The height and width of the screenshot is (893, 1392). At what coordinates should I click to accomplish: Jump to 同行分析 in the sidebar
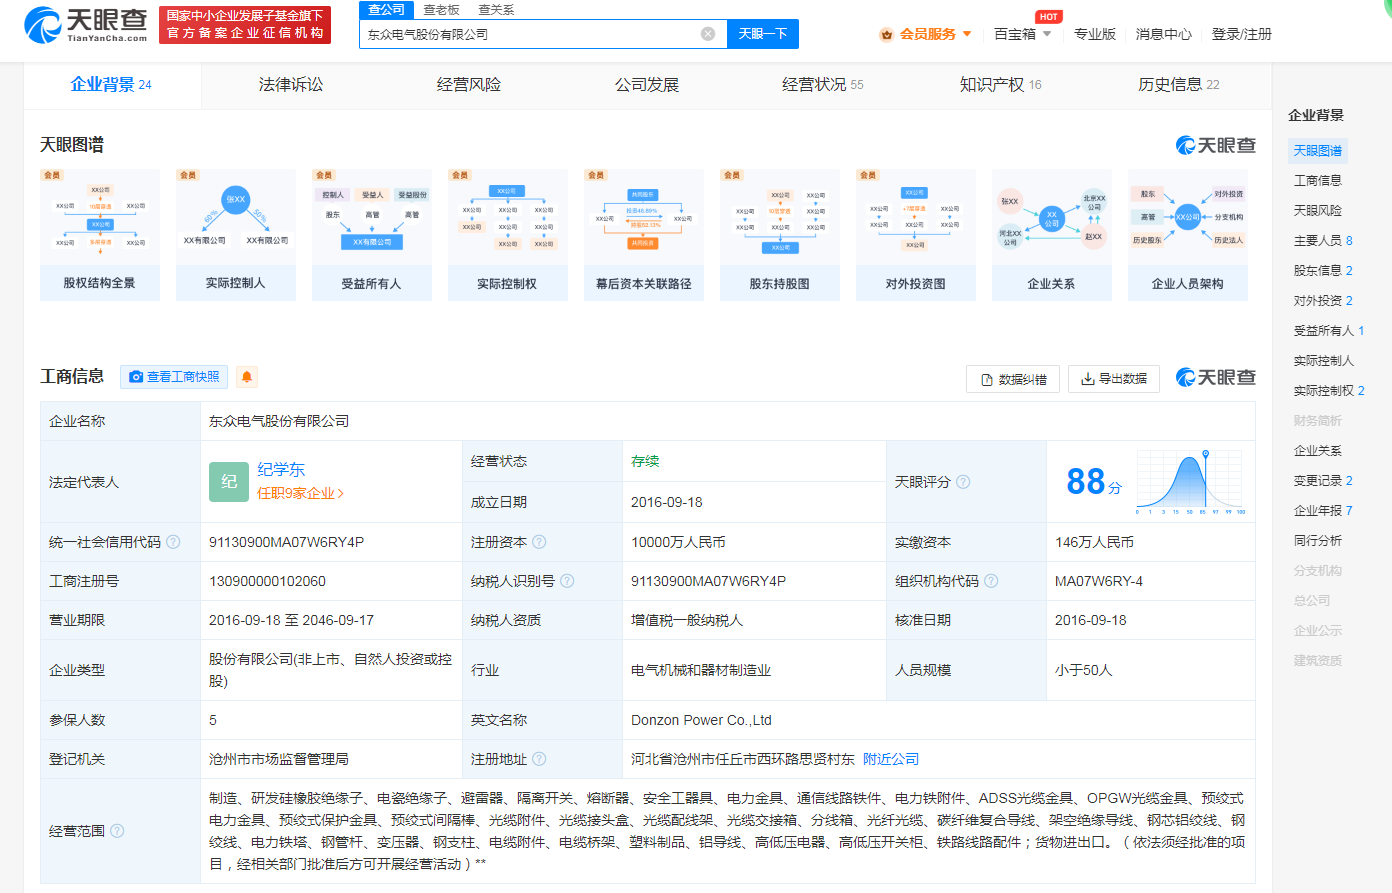point(1318,541)
